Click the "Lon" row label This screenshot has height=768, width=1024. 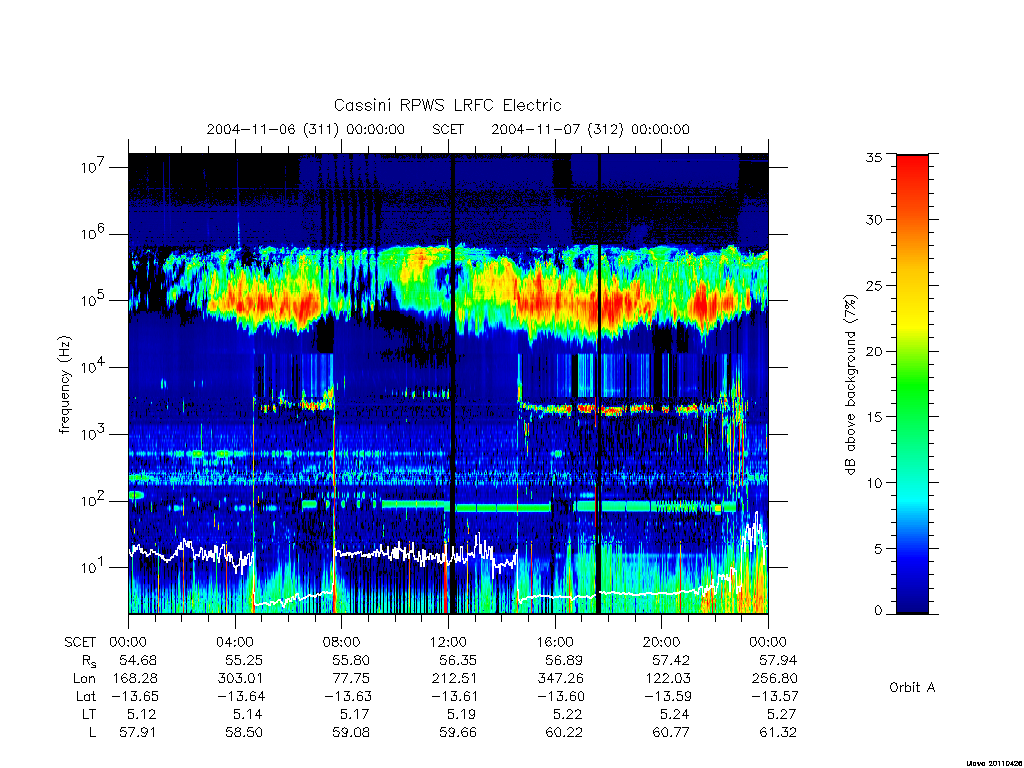point(84,679)
